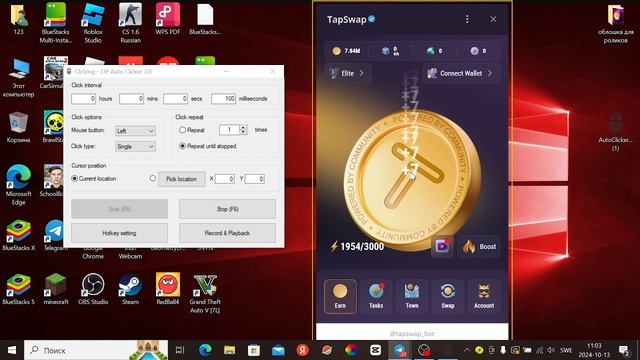Click the Y coordinate field

click(255, 179)
